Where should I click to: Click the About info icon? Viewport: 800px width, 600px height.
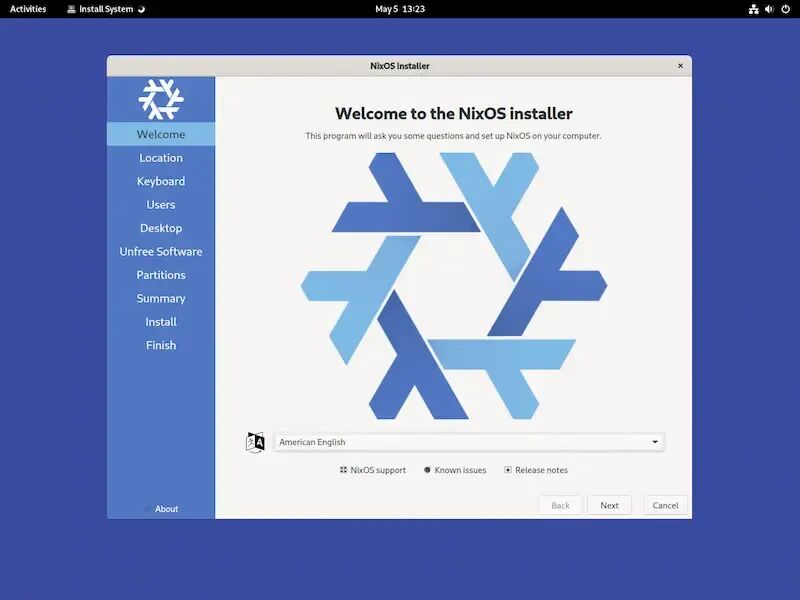click(x=147, y=509)
